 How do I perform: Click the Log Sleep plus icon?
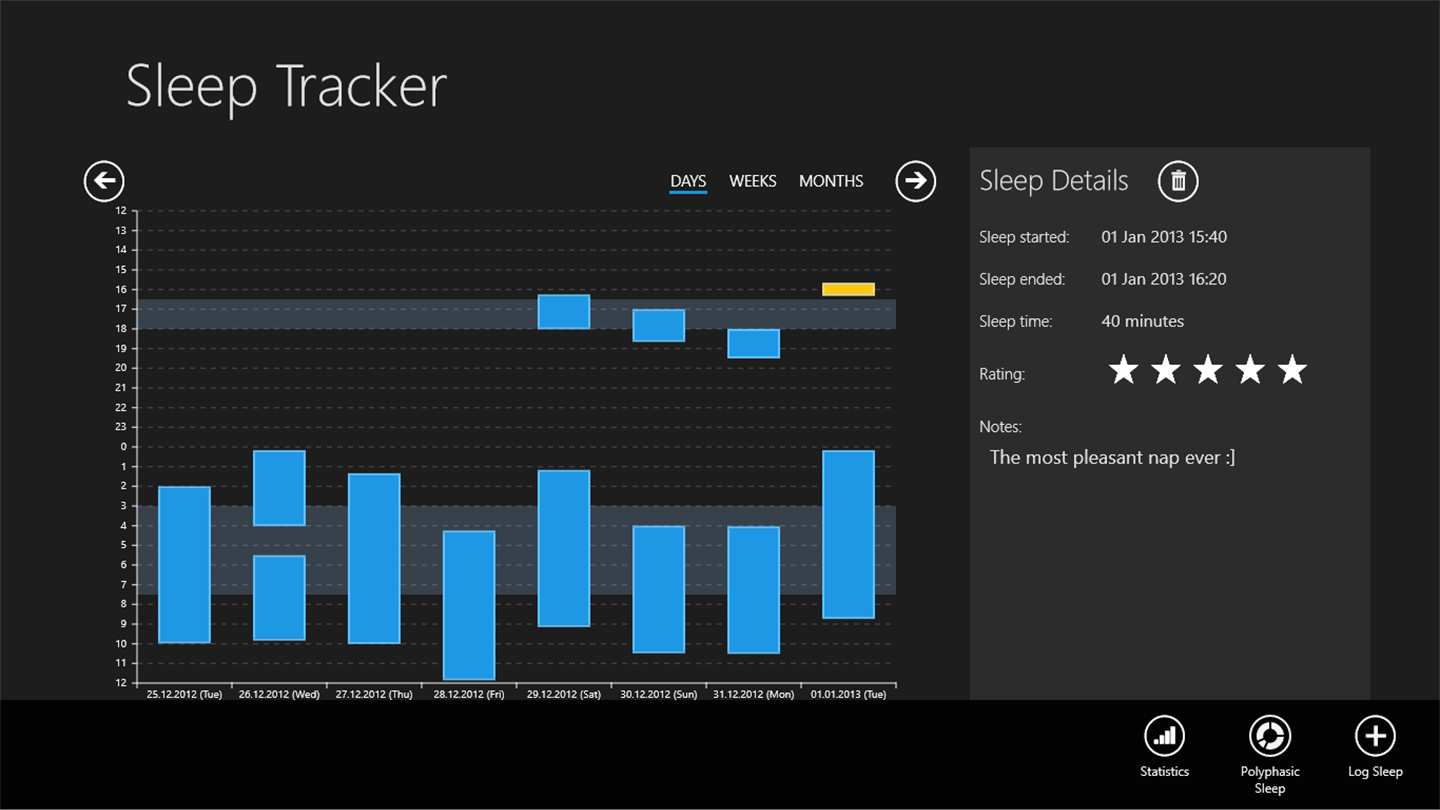1375,737
